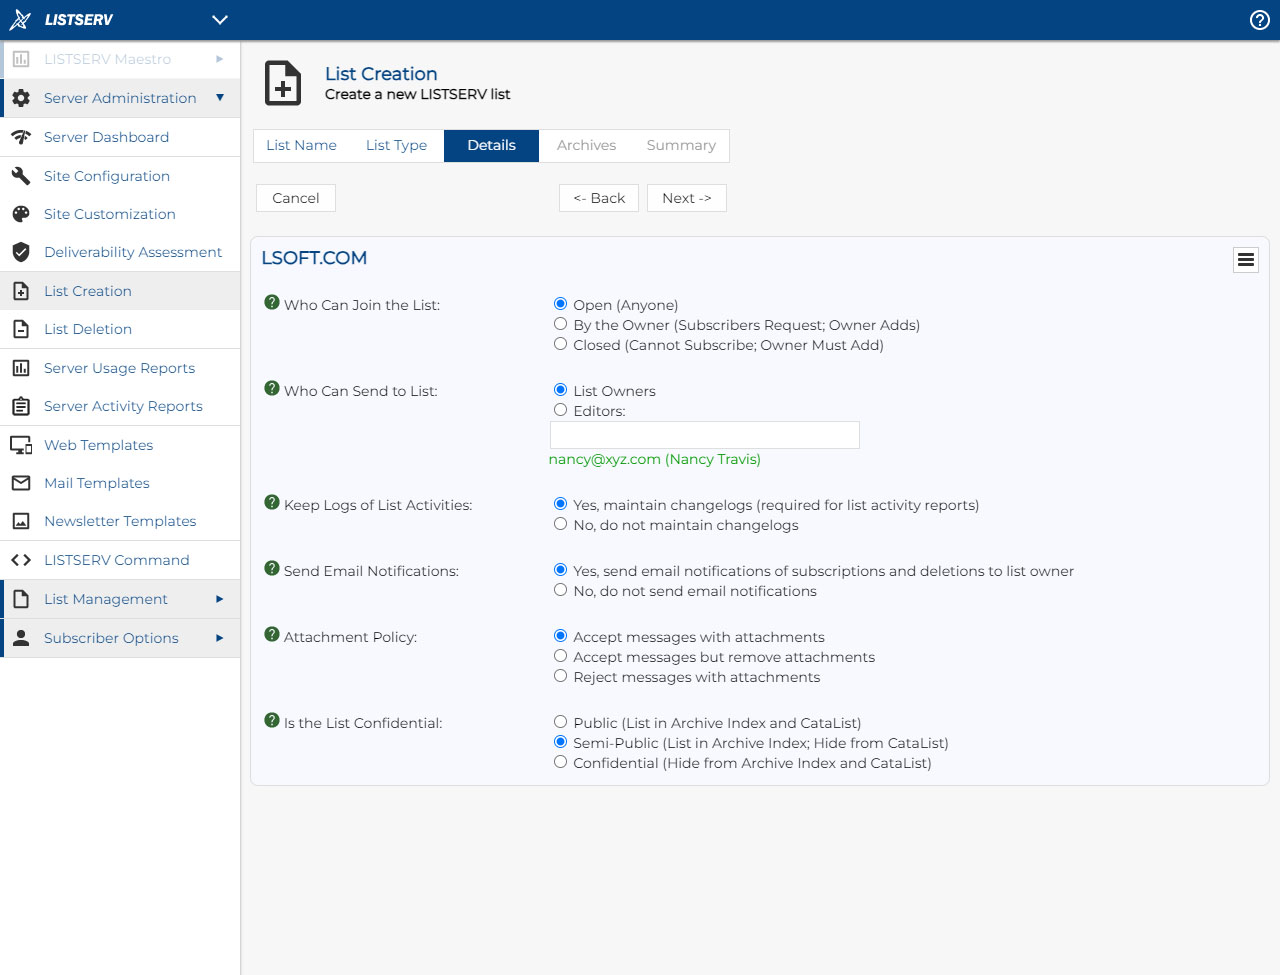
Task: Open the Server Dashboard icon in sidebar
Action: [x=21, y=137]
